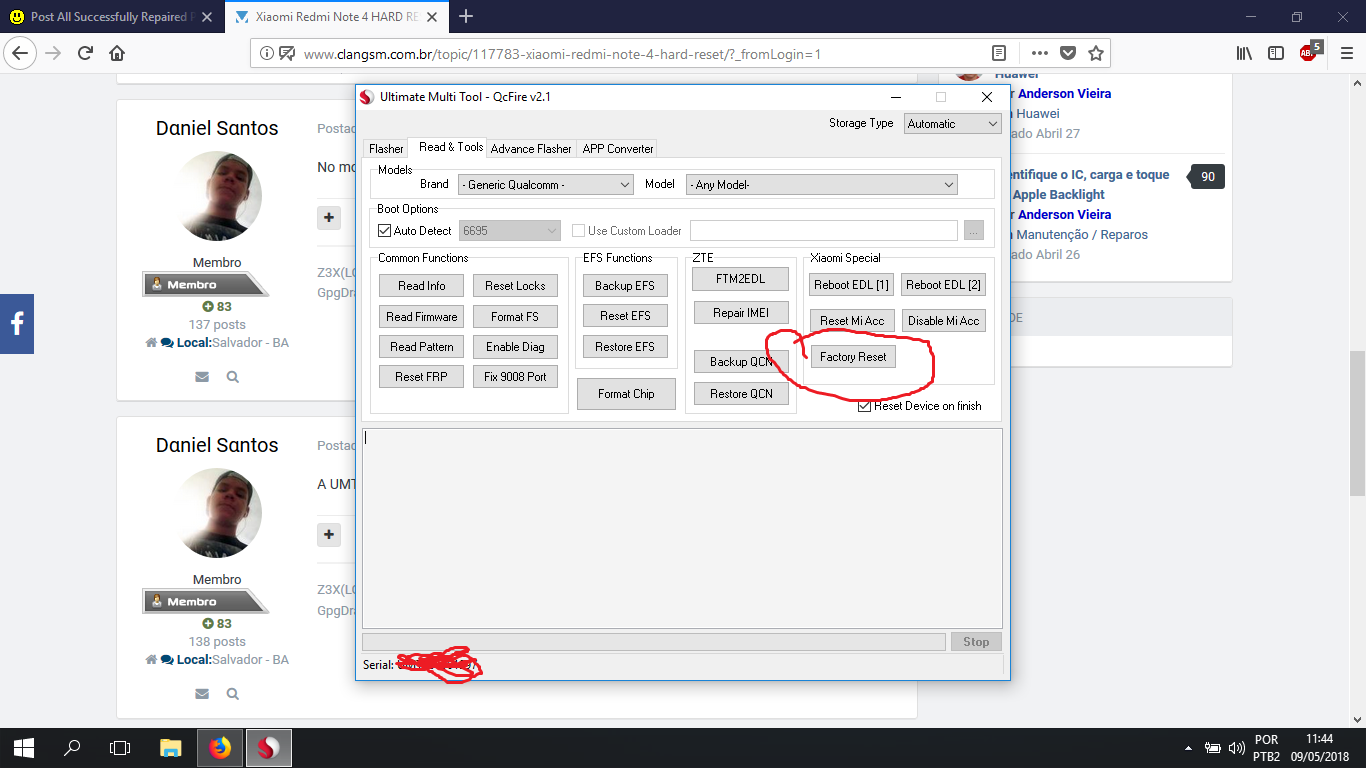
Task: Bookmark this page with the star icon
Action: pyautogui.click(x=1096, y=53)
